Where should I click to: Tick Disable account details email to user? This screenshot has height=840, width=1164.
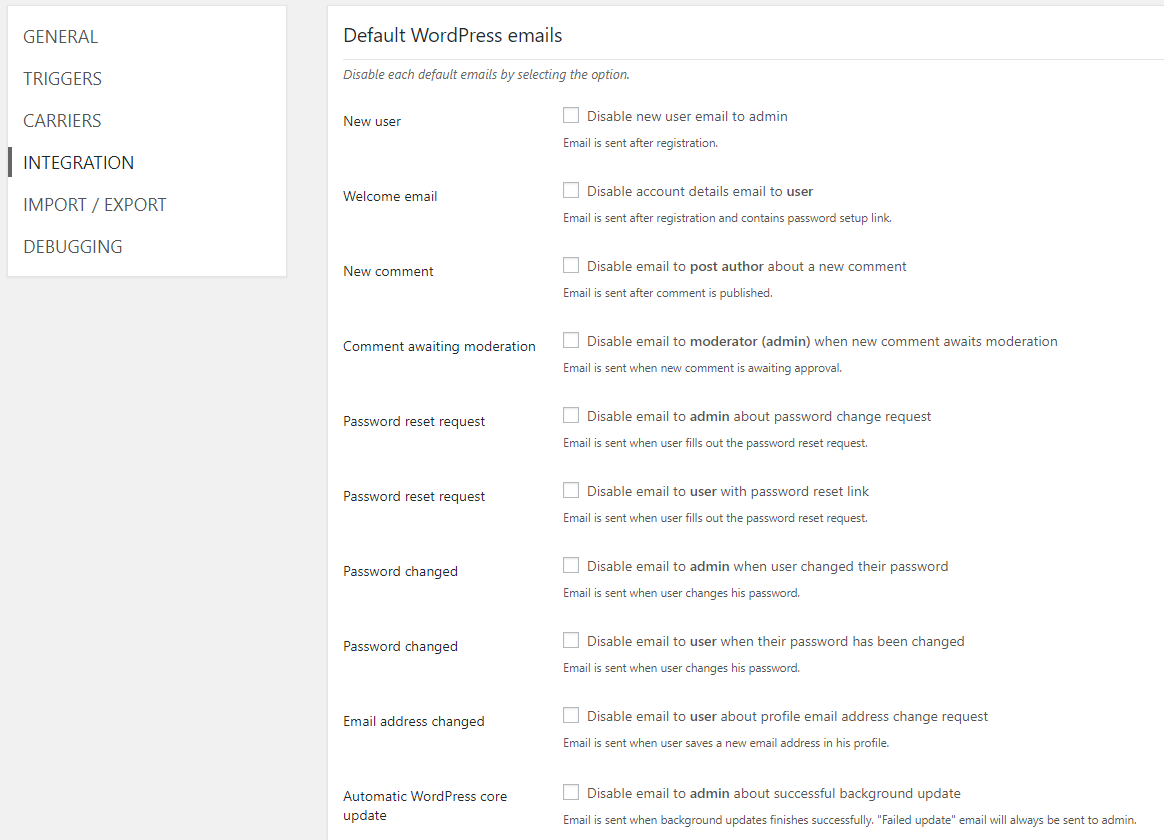[571, 191]
